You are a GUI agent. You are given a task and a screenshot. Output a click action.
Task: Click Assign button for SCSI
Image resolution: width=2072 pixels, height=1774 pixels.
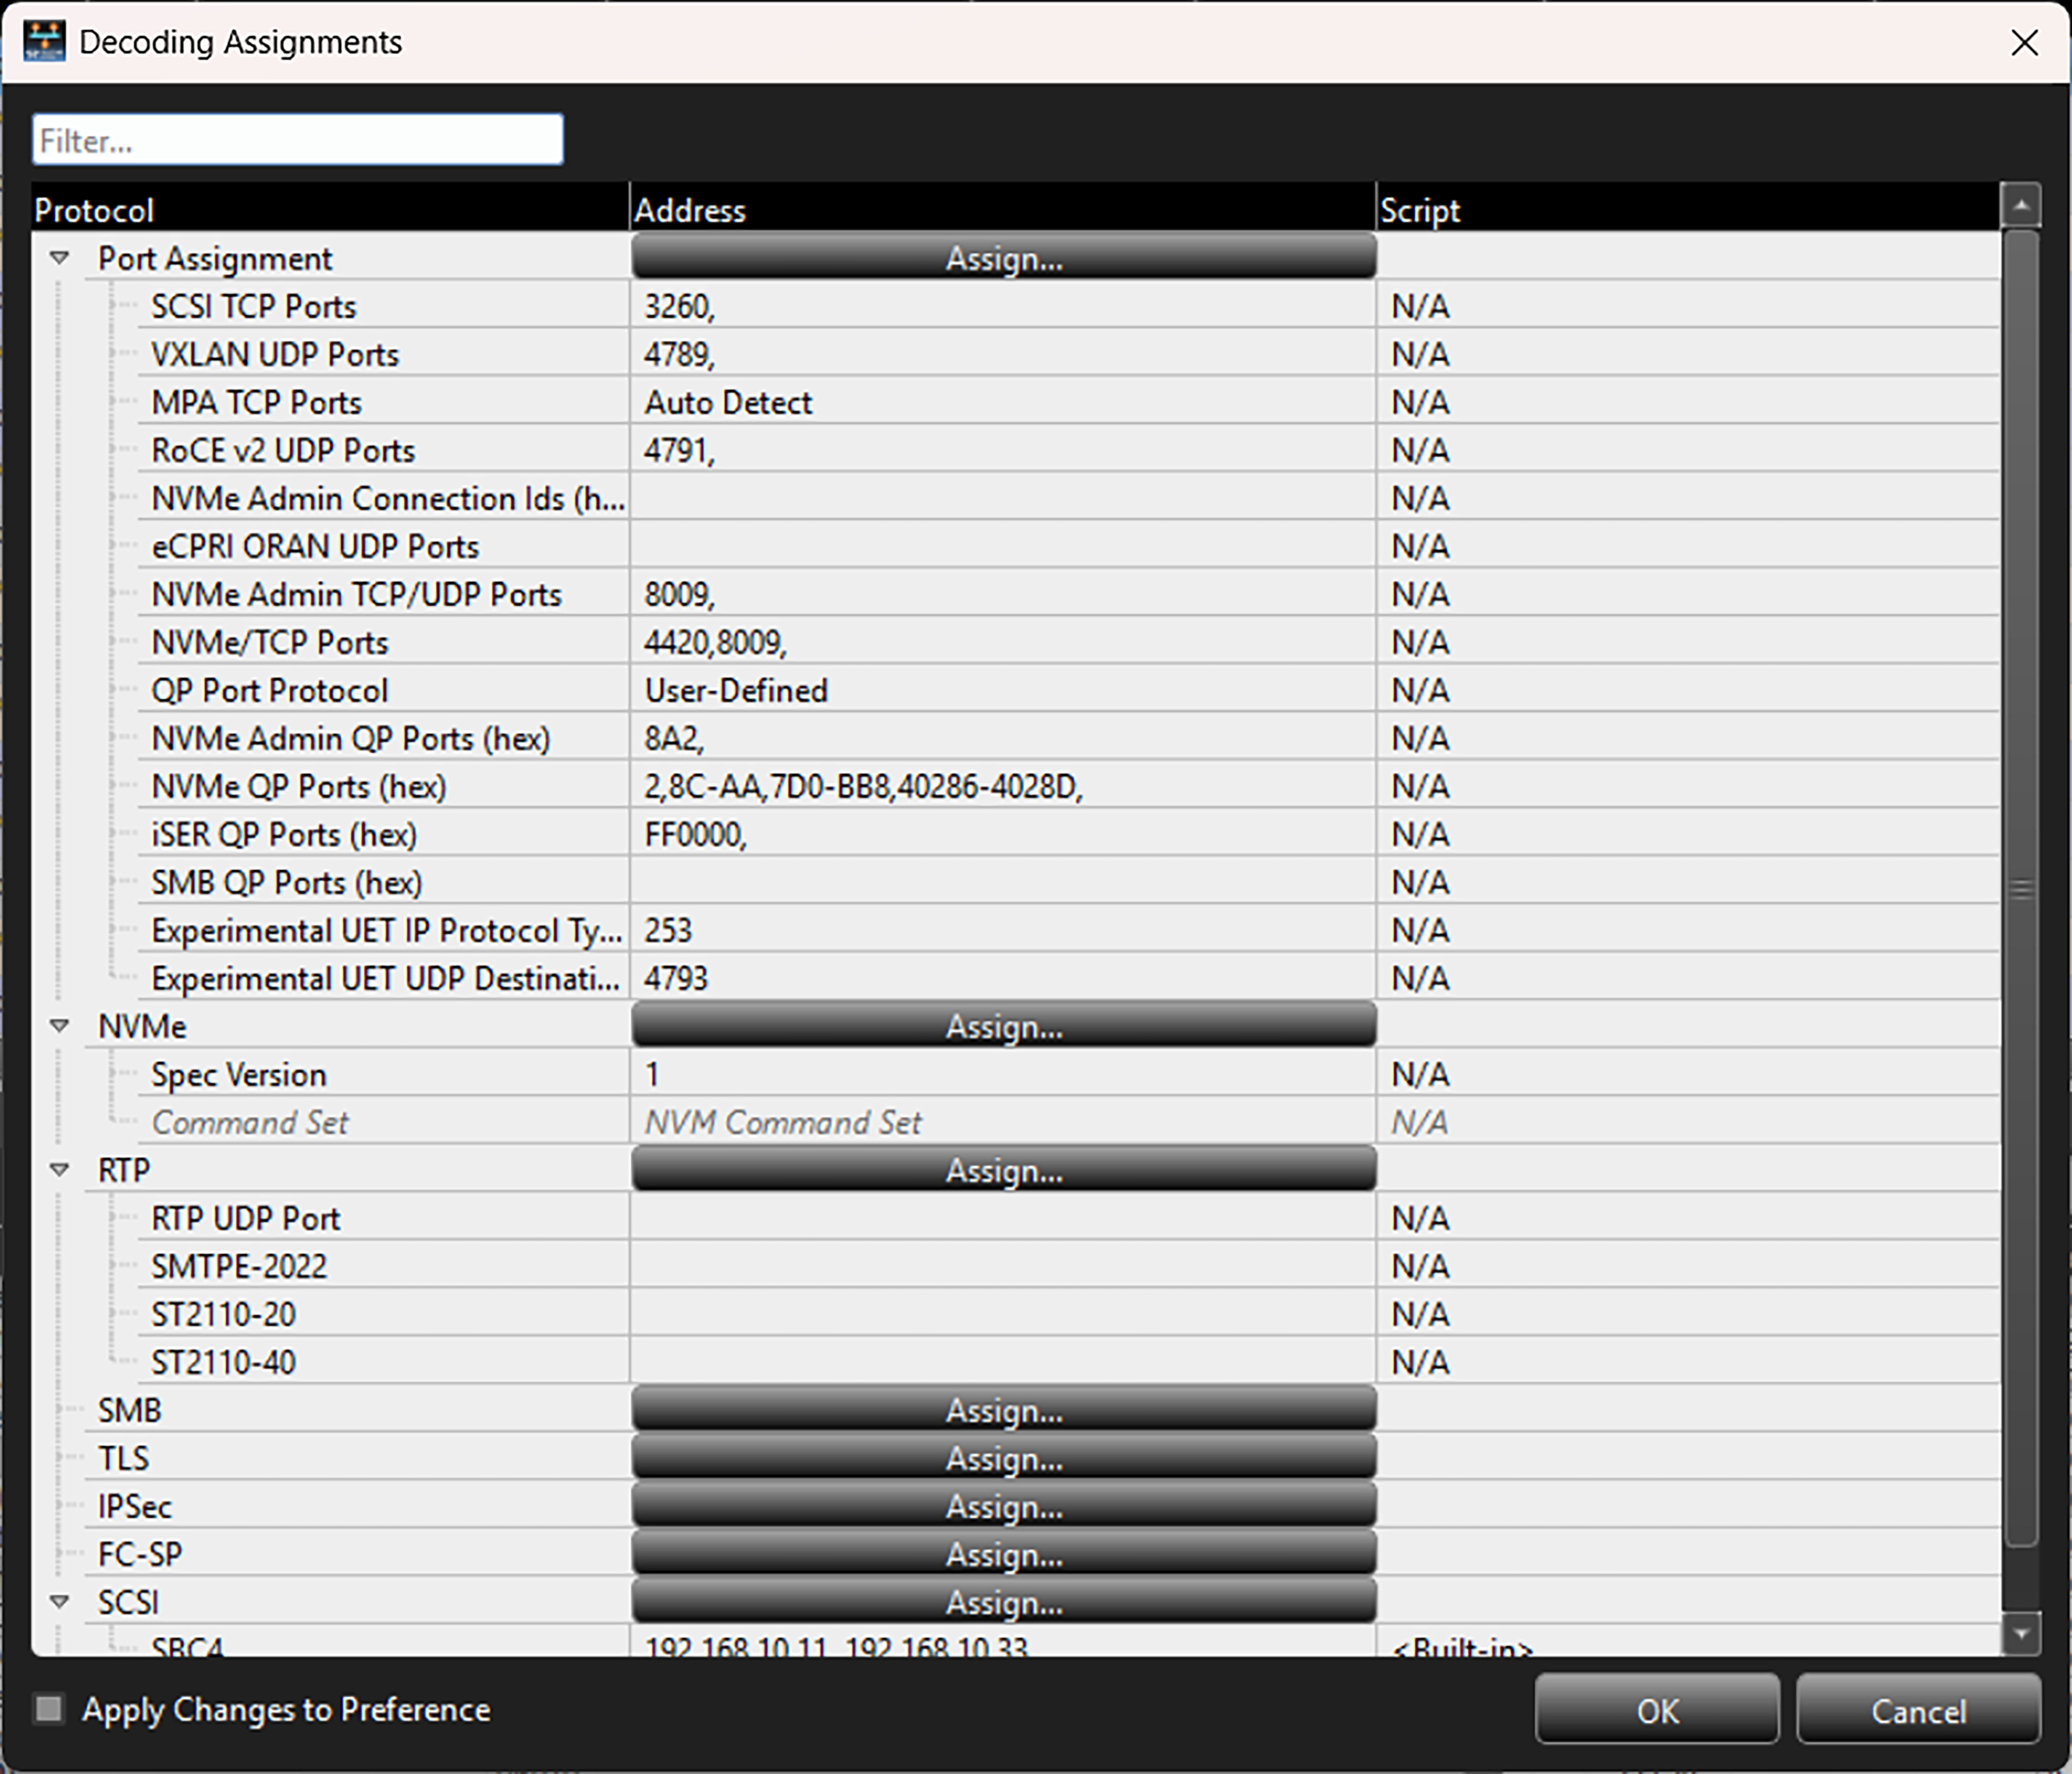pos(1004,1602)
